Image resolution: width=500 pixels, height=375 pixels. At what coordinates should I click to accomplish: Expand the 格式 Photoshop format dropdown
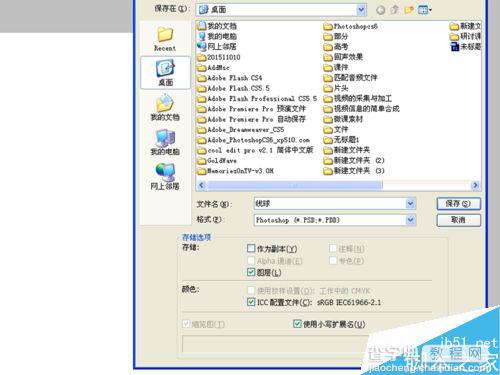tap(410, 220)
